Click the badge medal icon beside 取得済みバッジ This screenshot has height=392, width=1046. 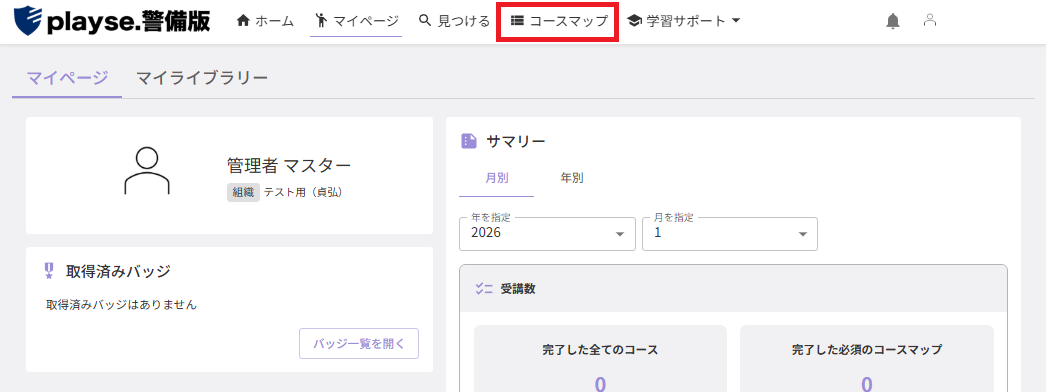49,271
